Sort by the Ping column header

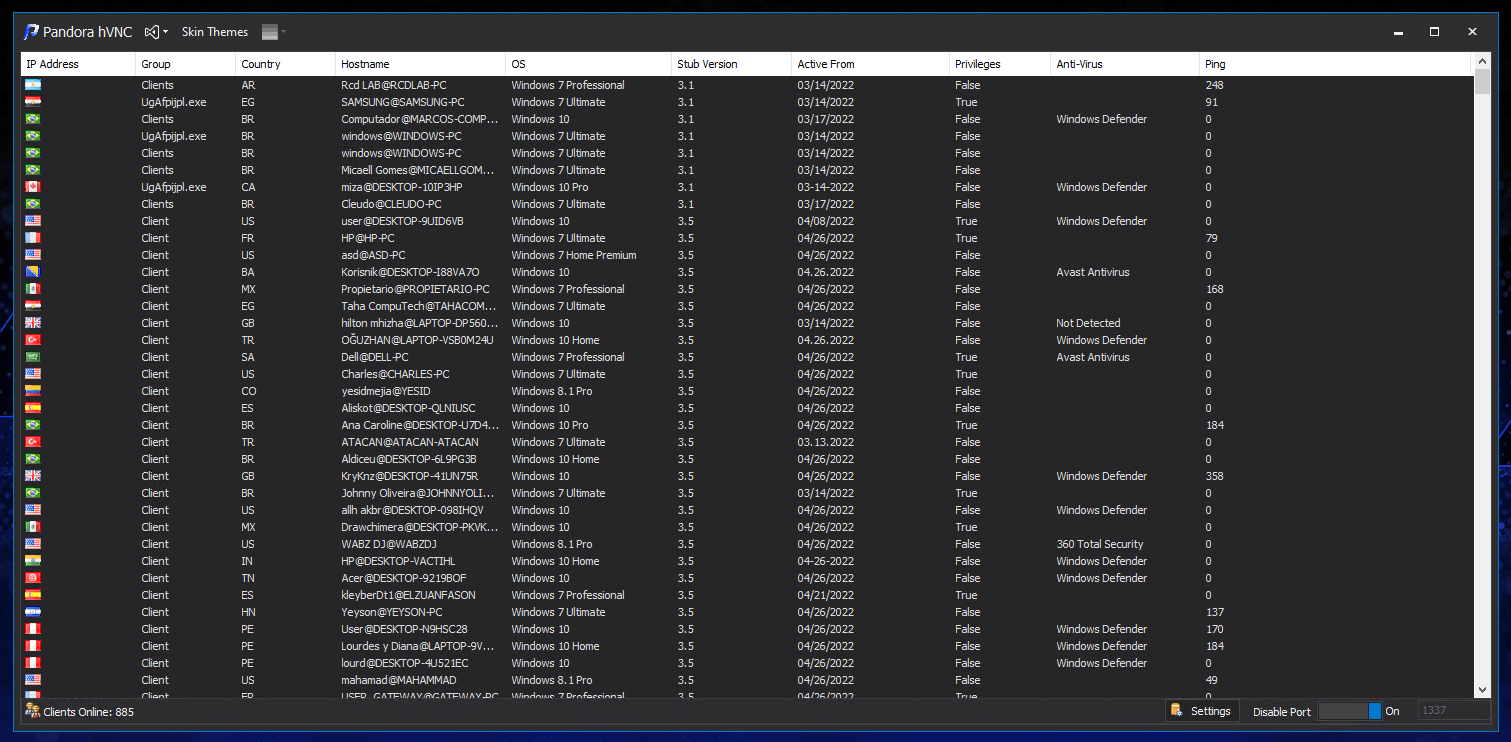1336,64
